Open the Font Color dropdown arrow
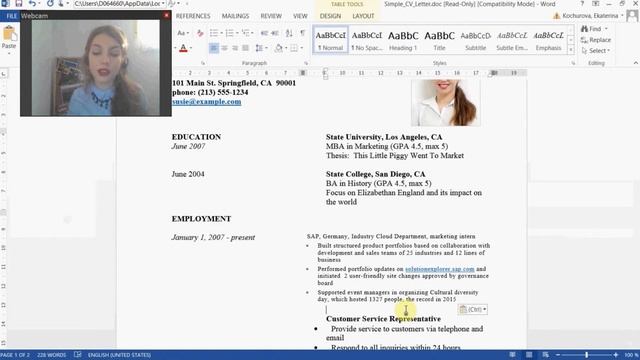Image resolution: width=640 pixels, height=360 pixels. [x=191, y=48]
